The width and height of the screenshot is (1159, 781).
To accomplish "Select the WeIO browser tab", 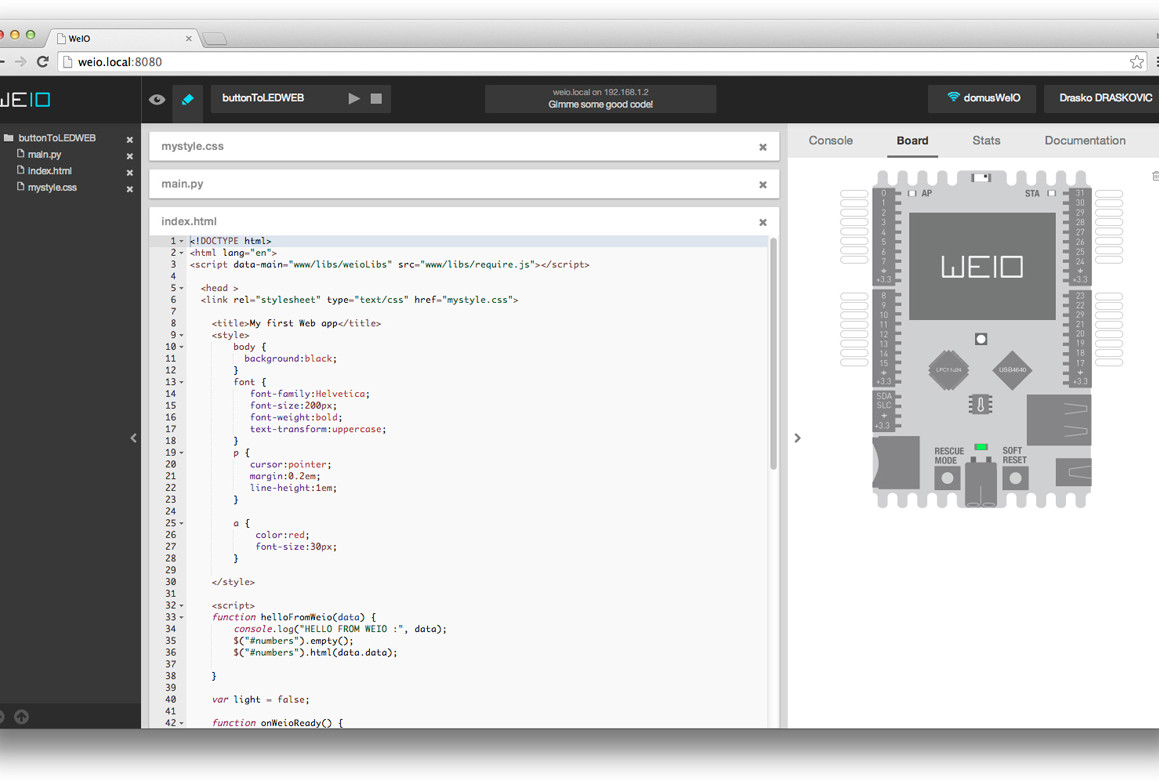I will click(x=122, y=38).
